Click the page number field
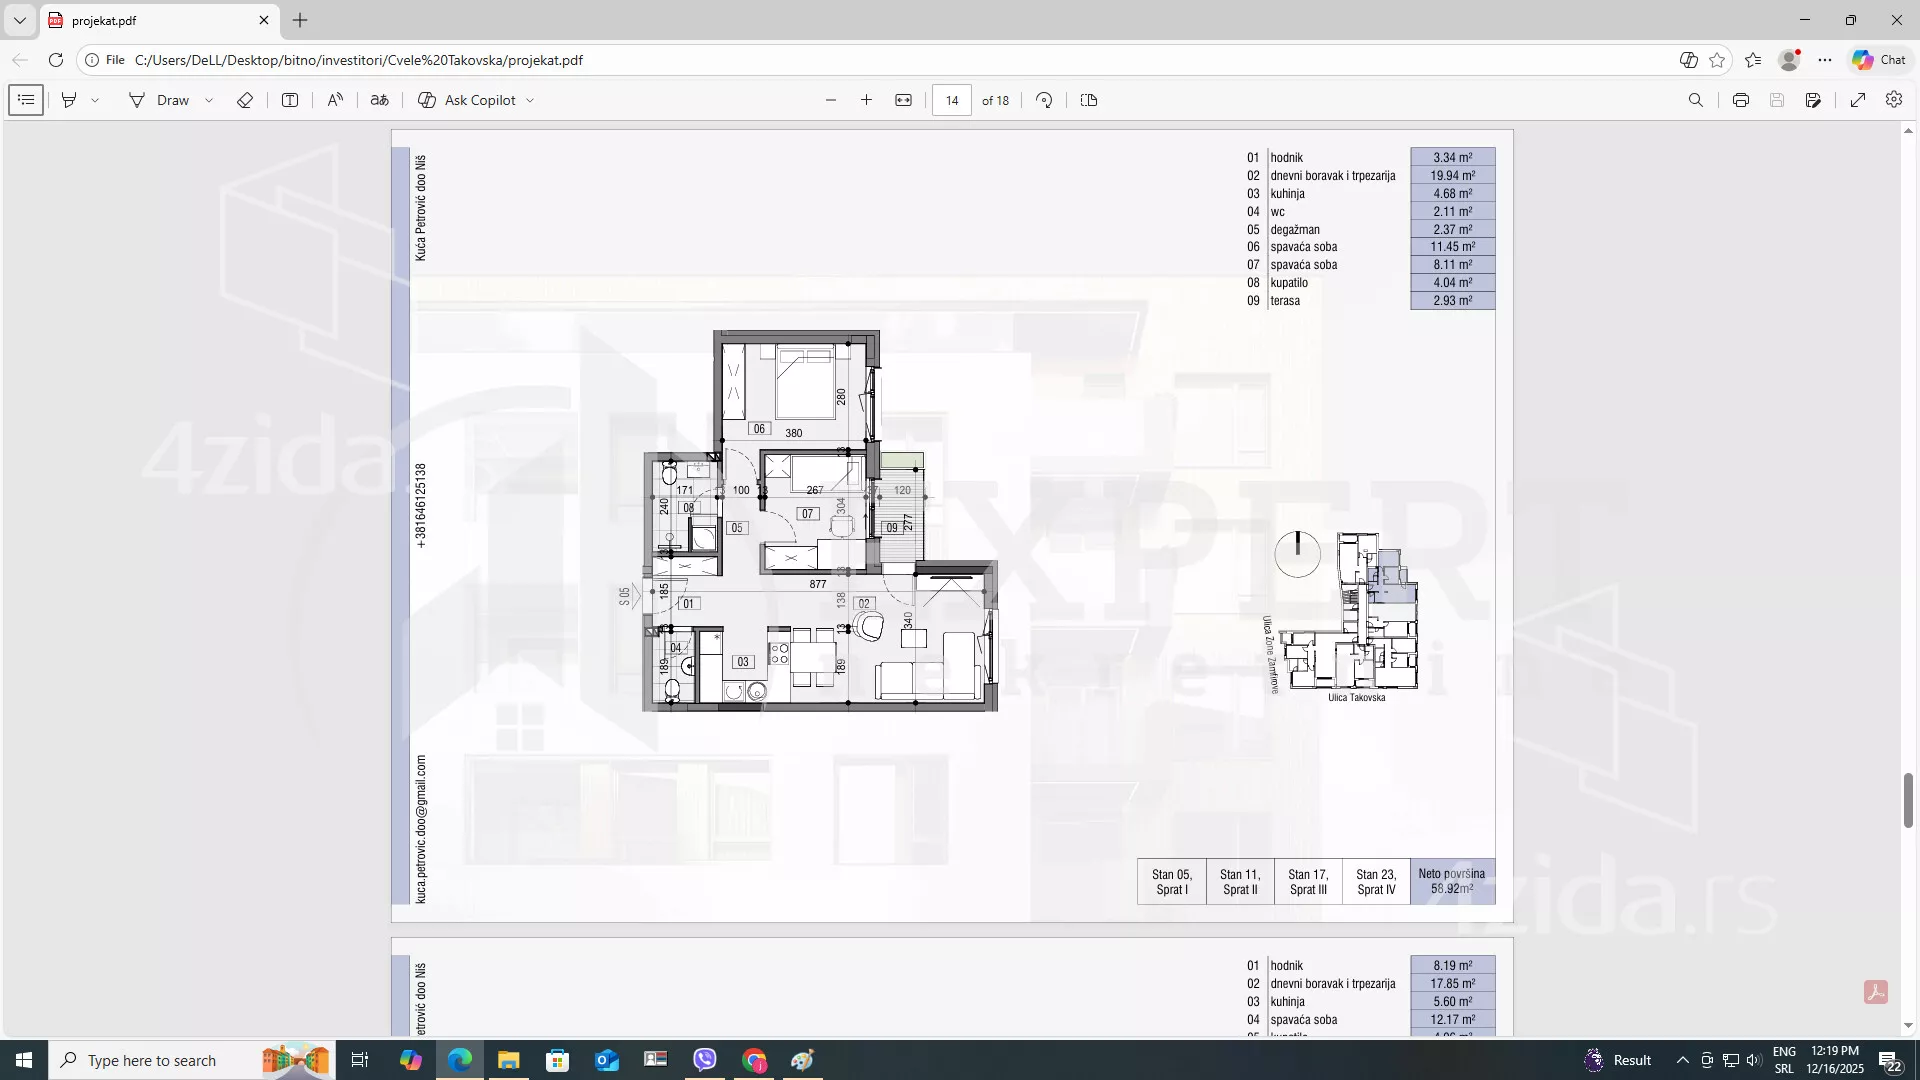 click(x=951, y=100)
